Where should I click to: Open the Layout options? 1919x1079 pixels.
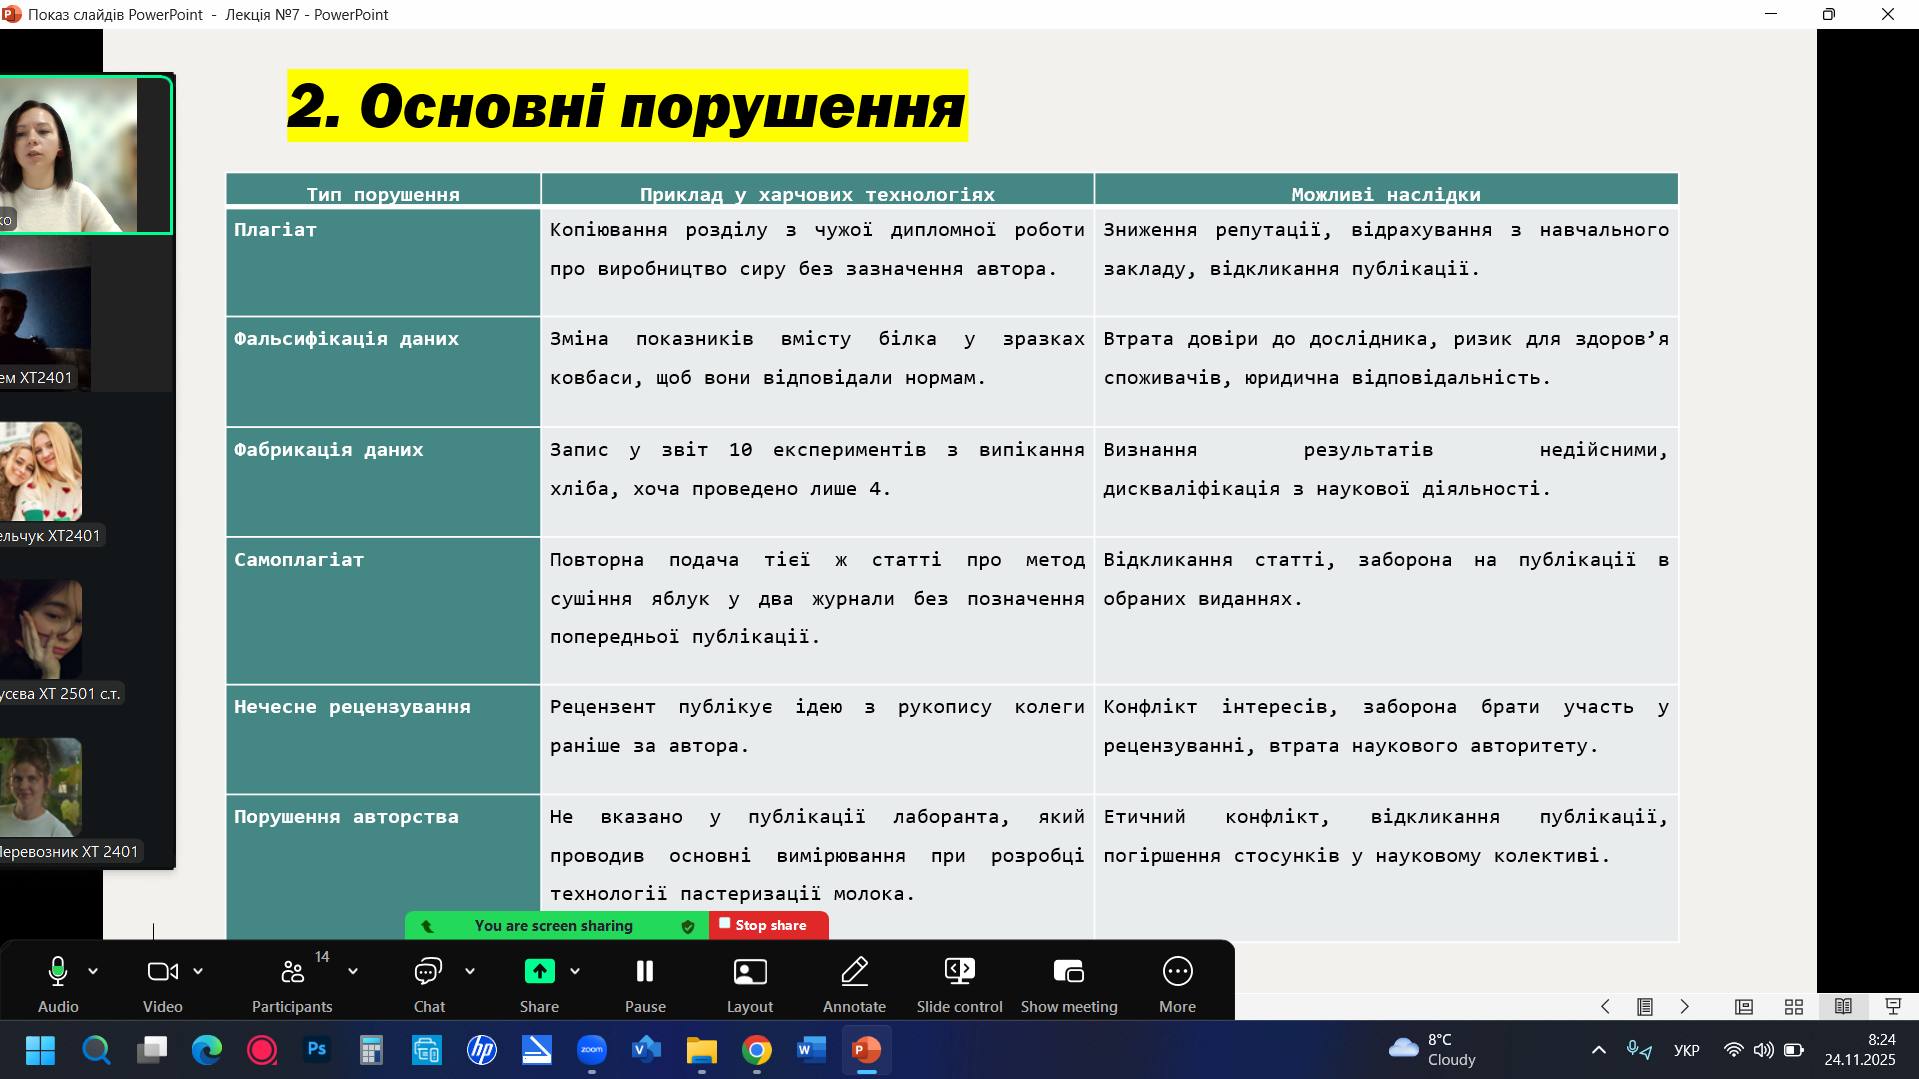[x=750, y=981]
